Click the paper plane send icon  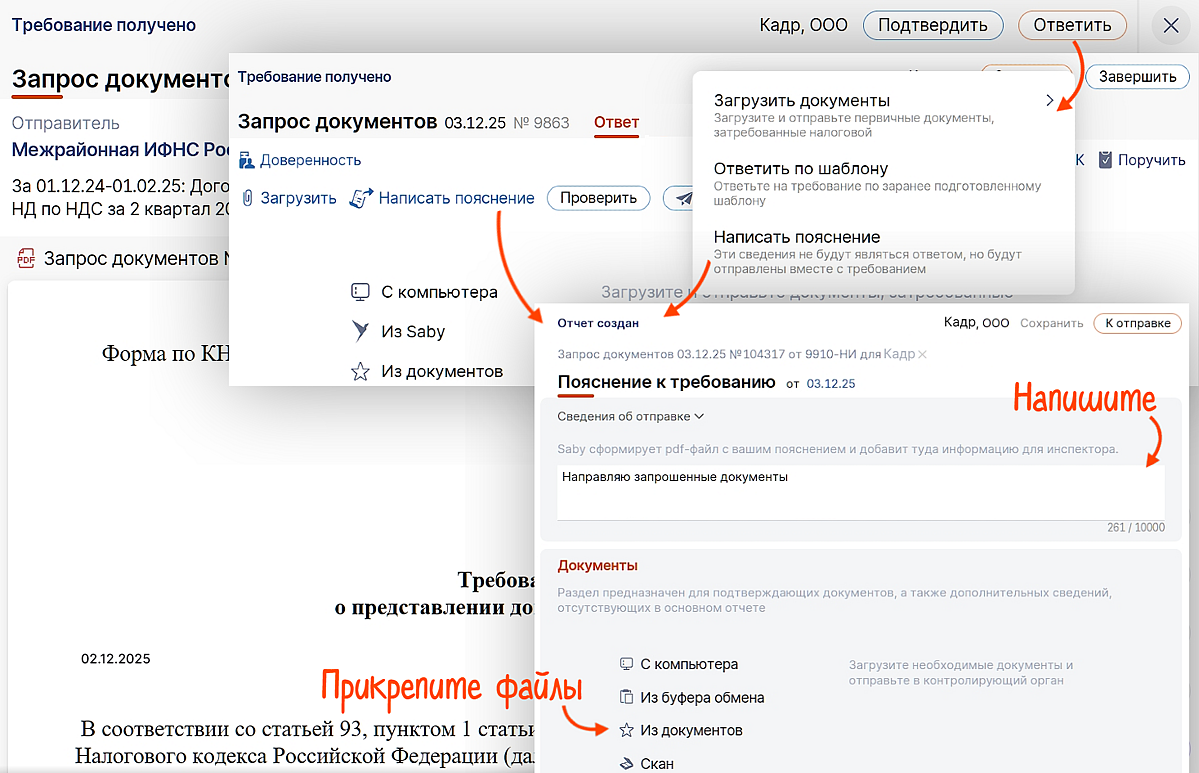pyautogui.click(x=684, y=198)
